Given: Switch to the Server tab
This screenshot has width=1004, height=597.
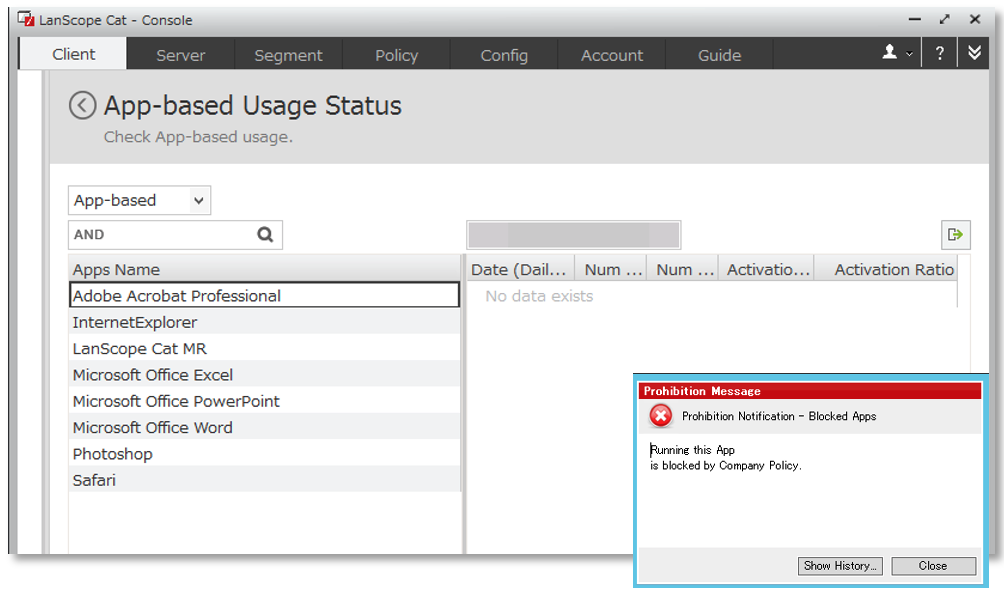Looking at the screenshot, I should (x=181, y=55).
